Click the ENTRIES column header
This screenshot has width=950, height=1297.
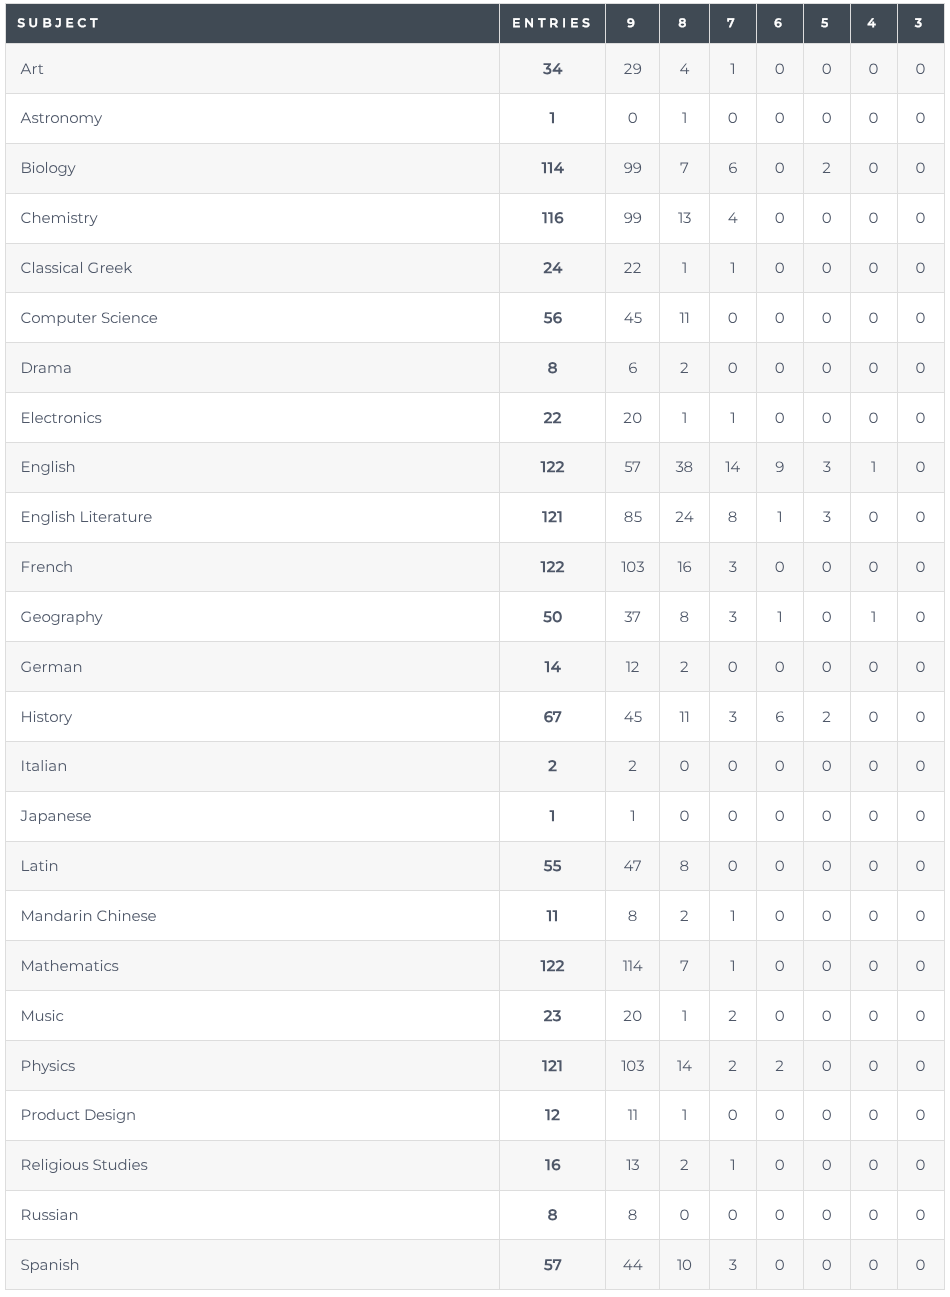click(552, 23)
